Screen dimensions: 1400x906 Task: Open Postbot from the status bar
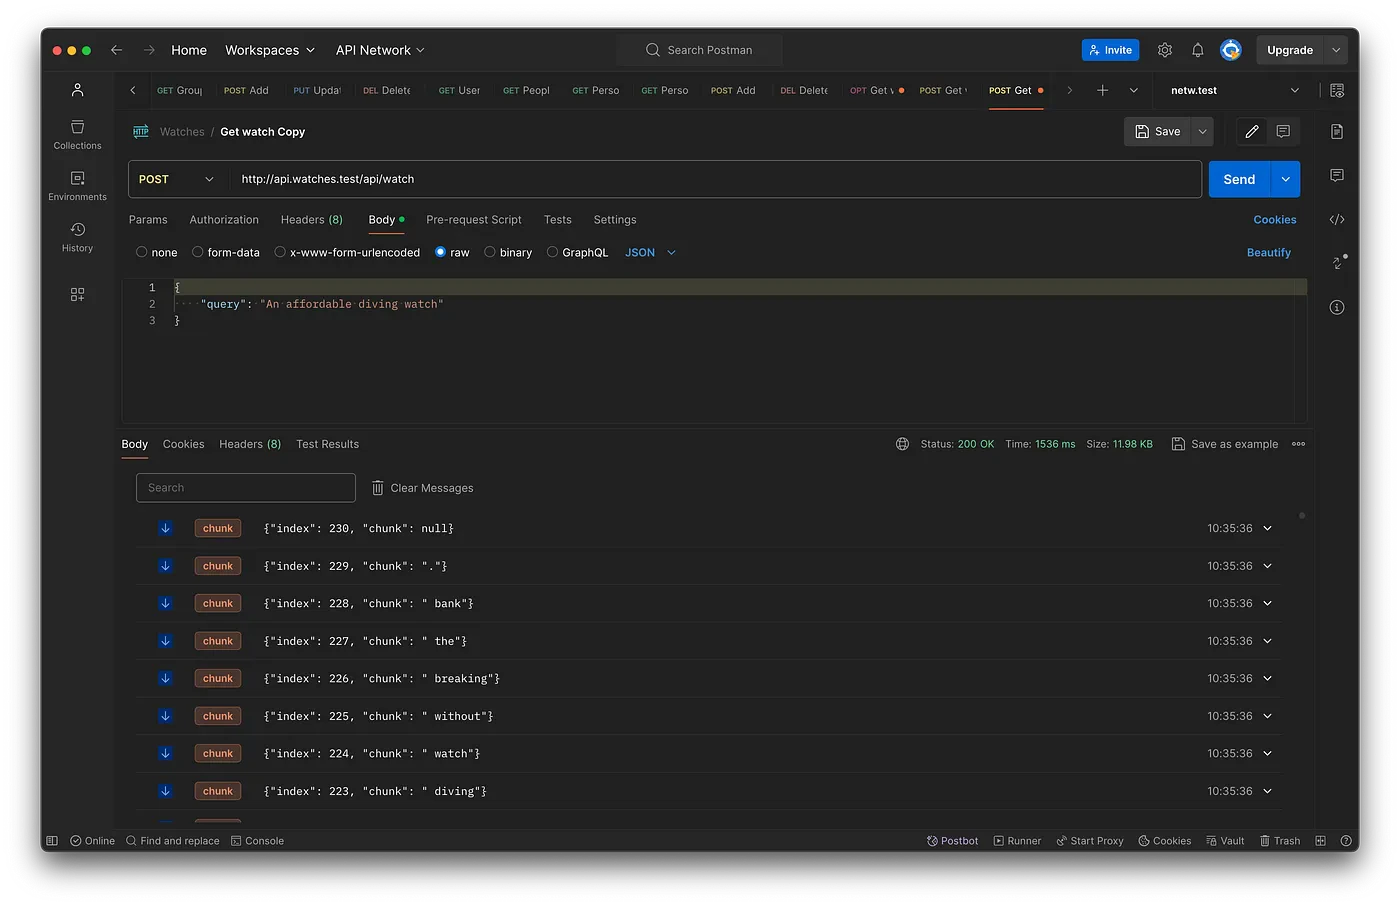tap(952, 840)
